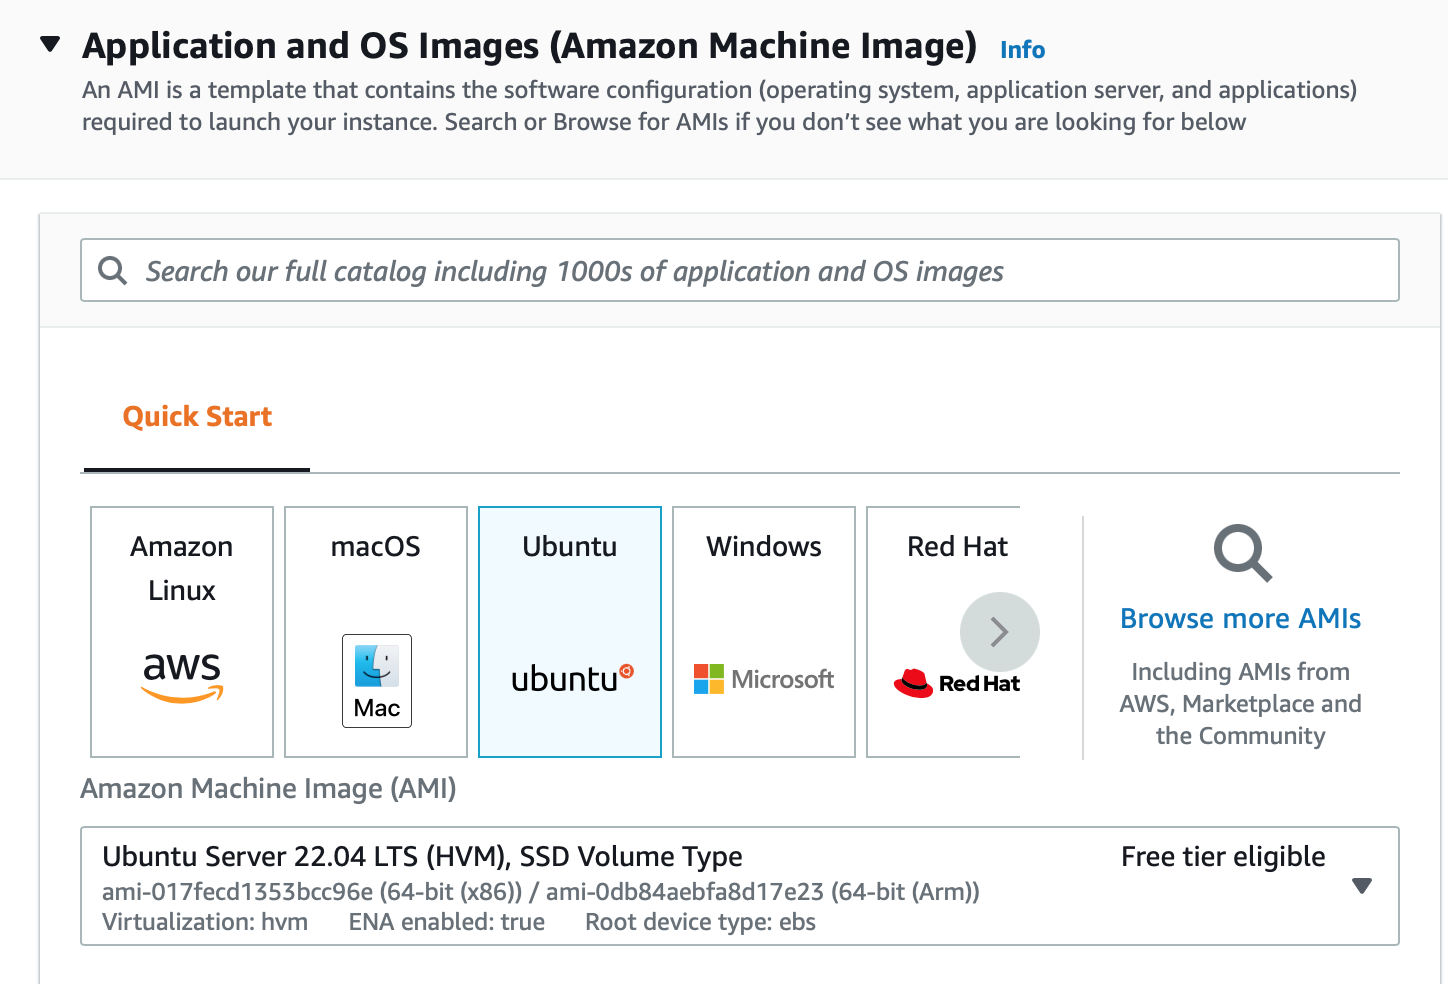Click the AMI dropdown arrow
Screen dimensions: 1448x984
pos(1362,886)
